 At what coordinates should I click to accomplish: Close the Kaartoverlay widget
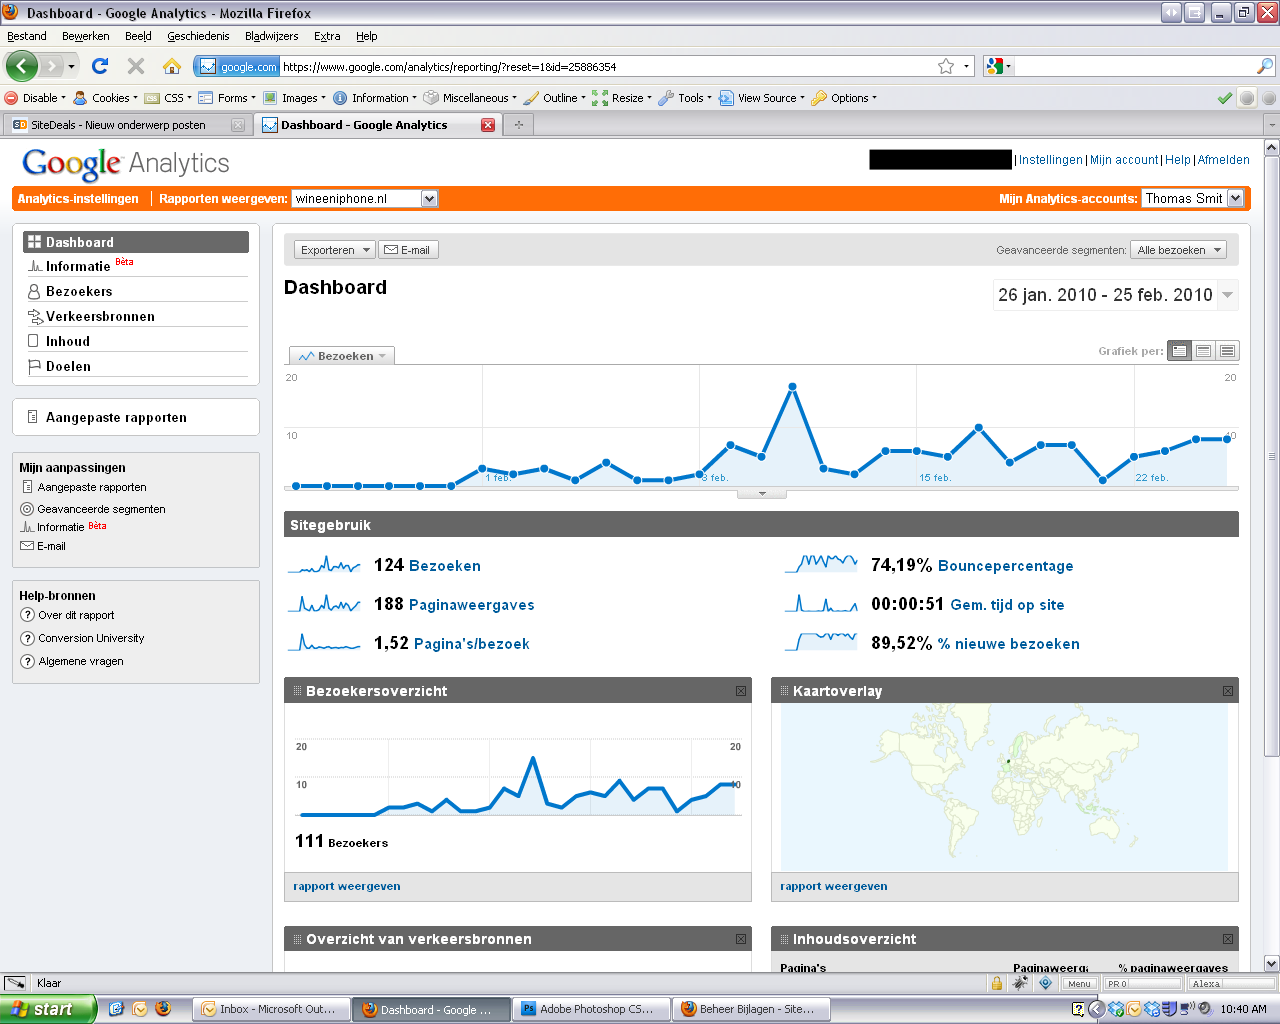point(1228,691)
